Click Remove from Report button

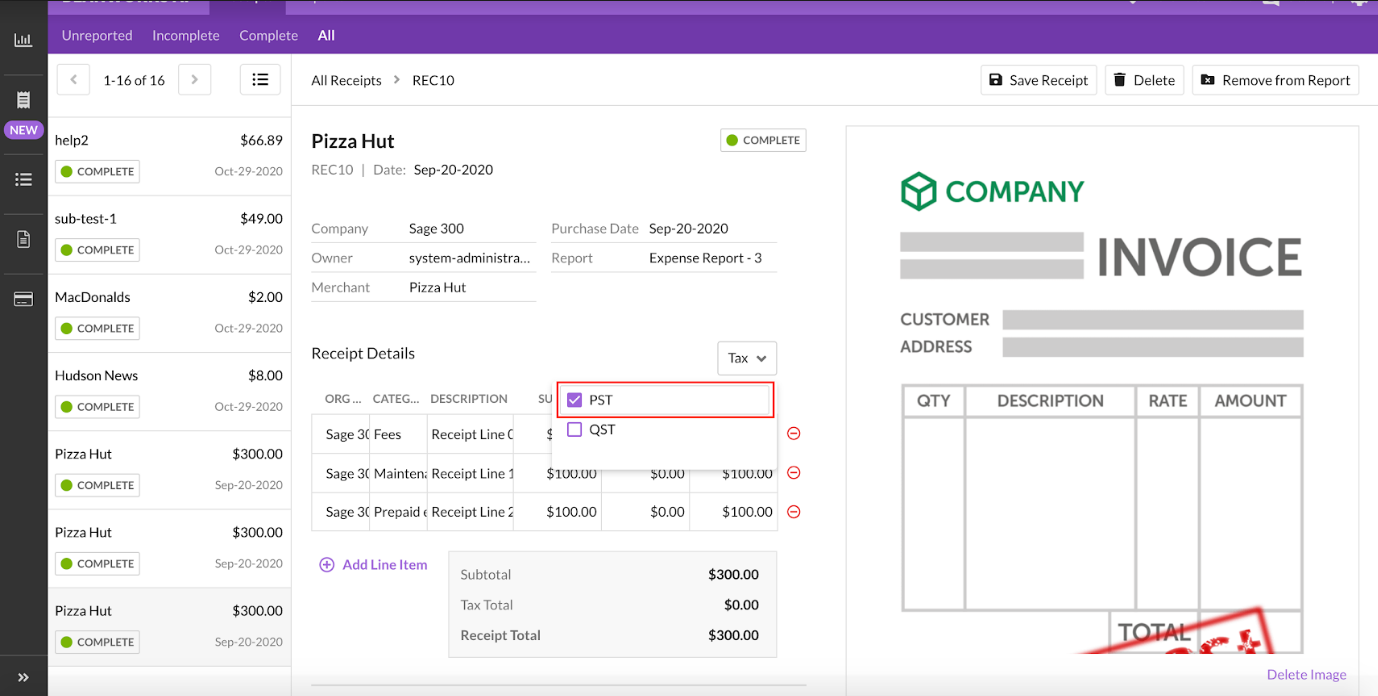[1275, 80]
